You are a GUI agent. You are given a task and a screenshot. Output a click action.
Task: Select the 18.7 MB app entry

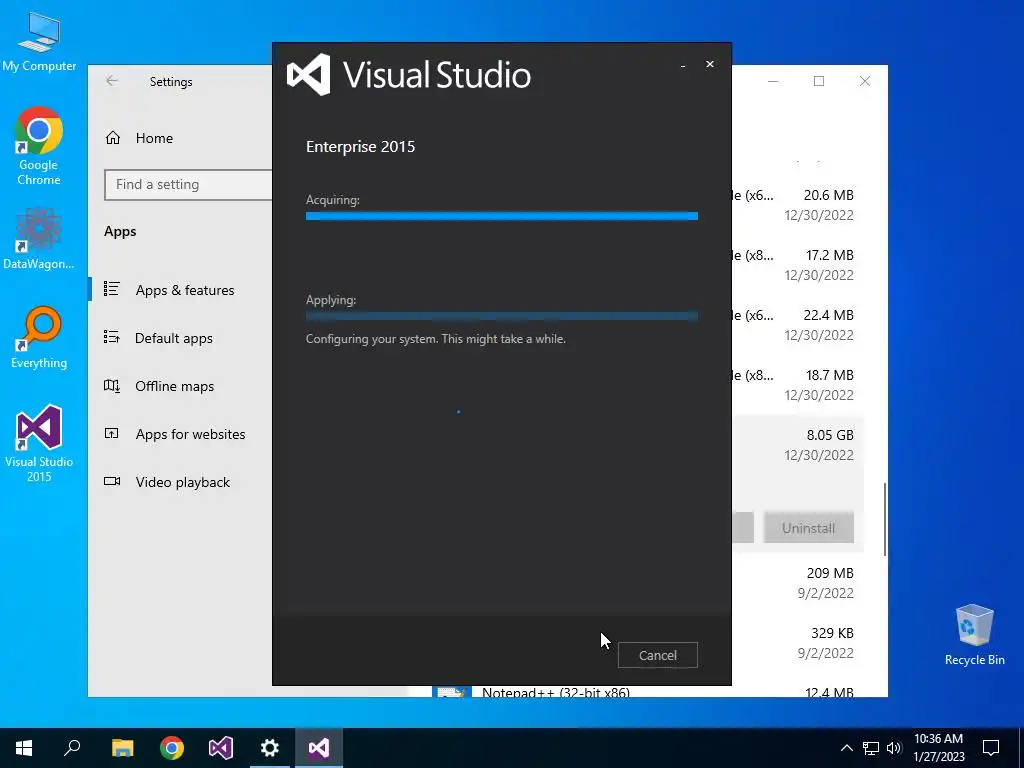point(798,385)
